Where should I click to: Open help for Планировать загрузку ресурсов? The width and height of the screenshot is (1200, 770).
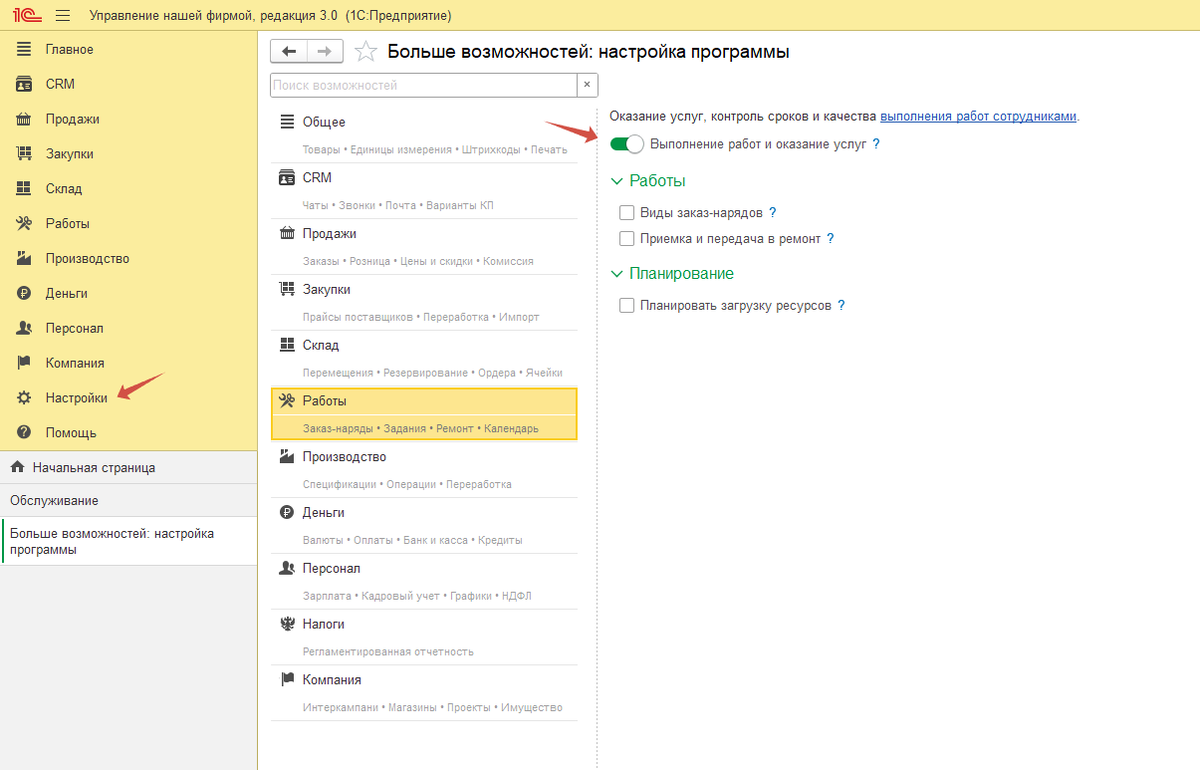click(x=842, y=306)
